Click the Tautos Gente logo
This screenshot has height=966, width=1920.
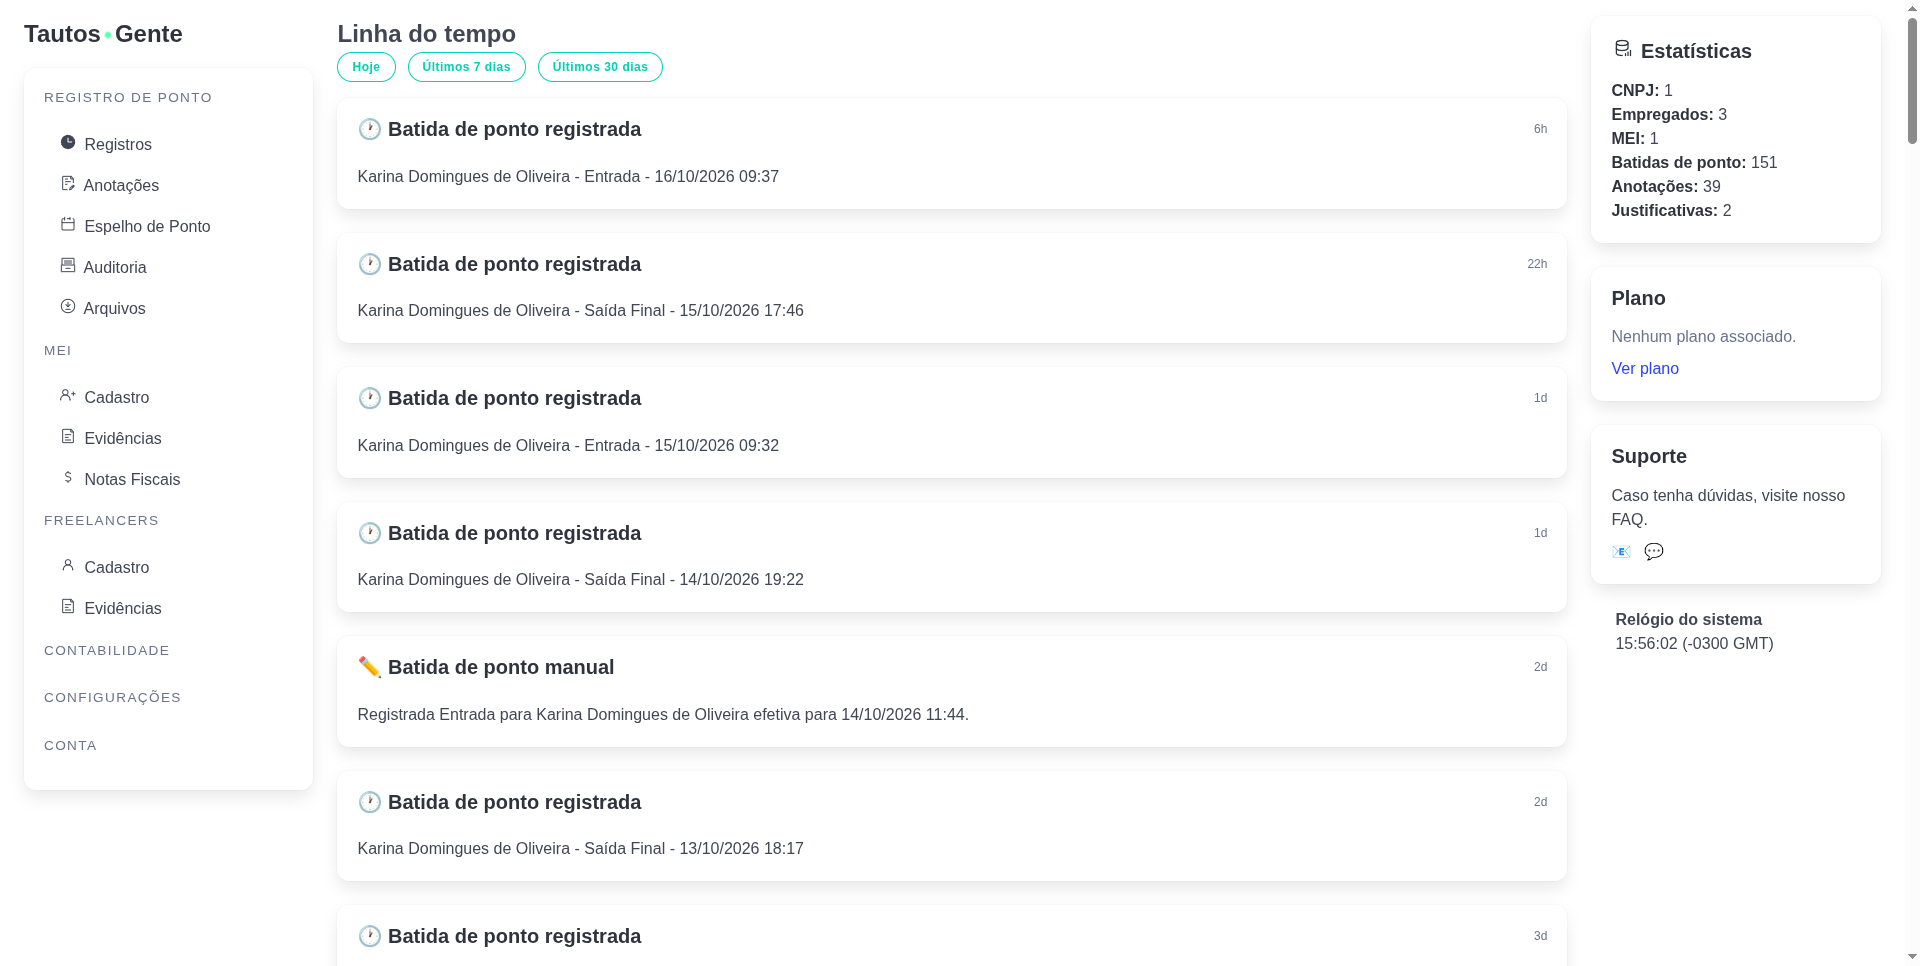[103, 34]
